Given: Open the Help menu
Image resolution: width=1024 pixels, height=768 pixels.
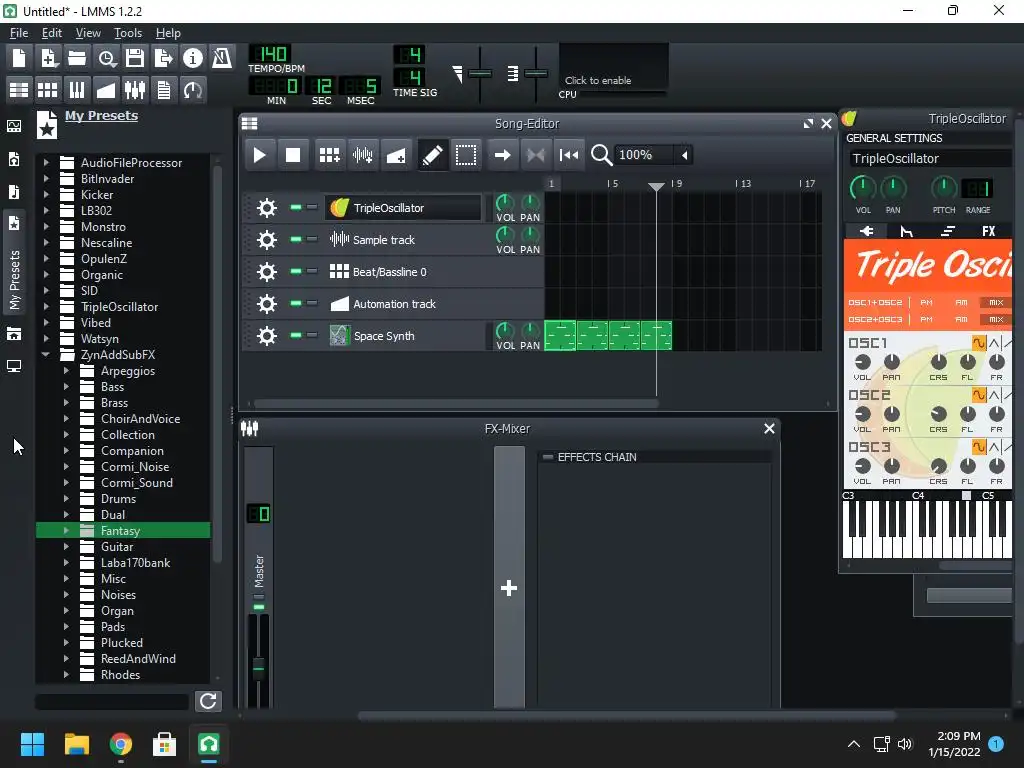Looking at the screenshot, I should coord(168,33).
